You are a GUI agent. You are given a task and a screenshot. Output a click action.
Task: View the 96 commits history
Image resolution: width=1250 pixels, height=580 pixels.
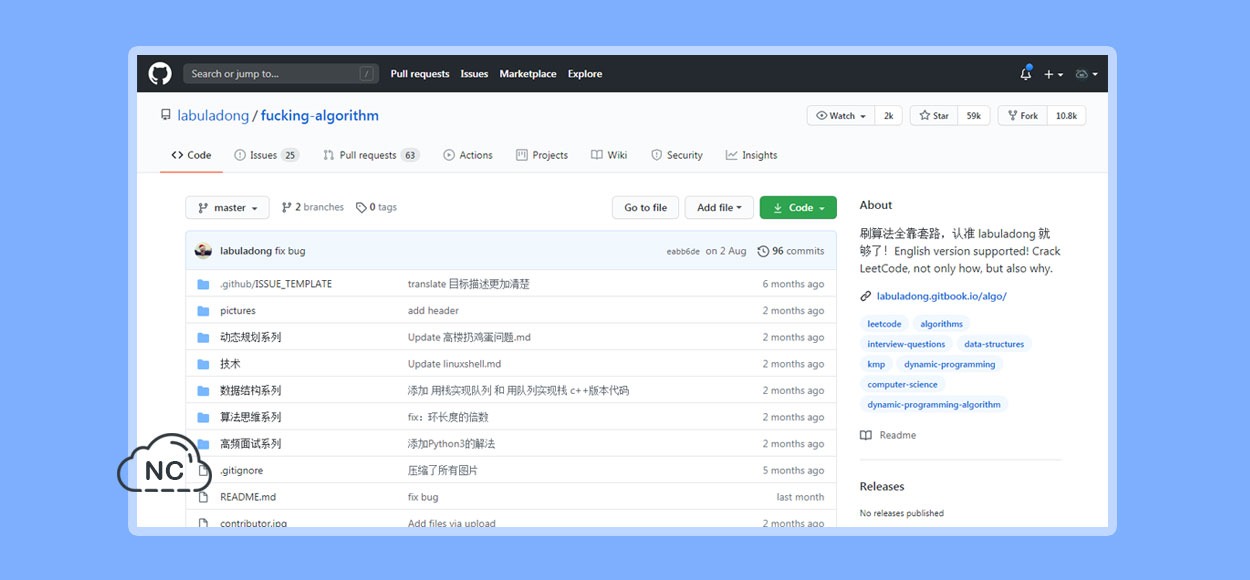click(x=791, y=251)
